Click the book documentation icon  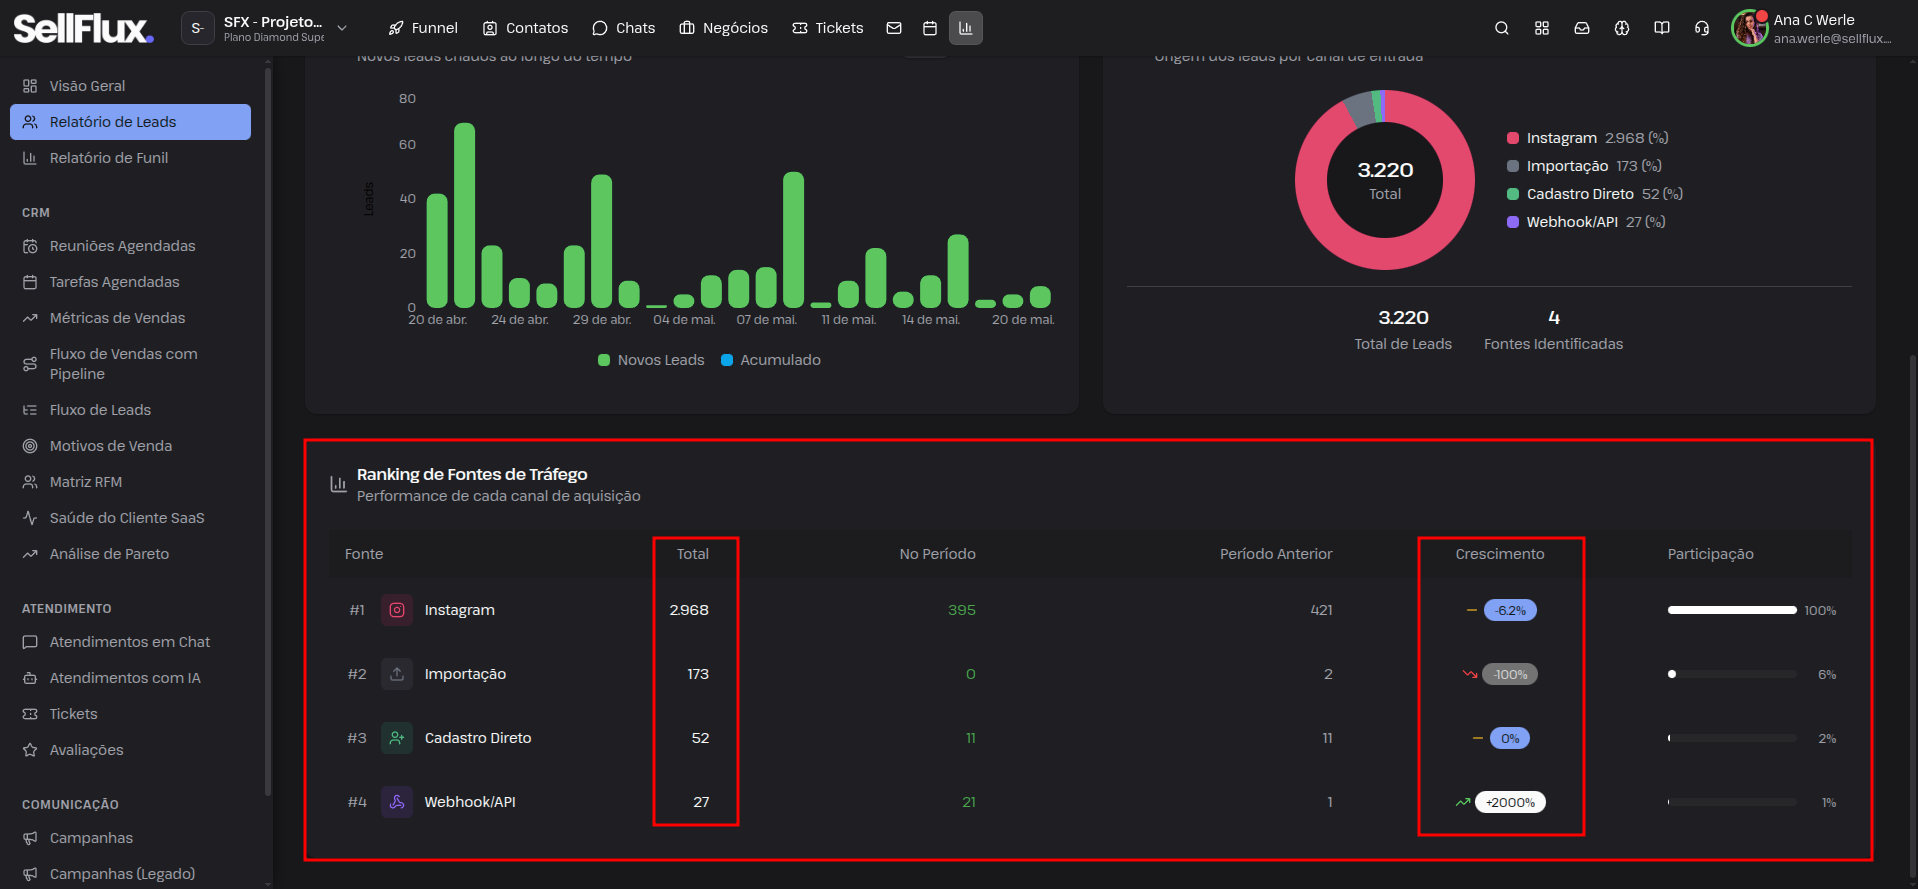(1662, 28)
